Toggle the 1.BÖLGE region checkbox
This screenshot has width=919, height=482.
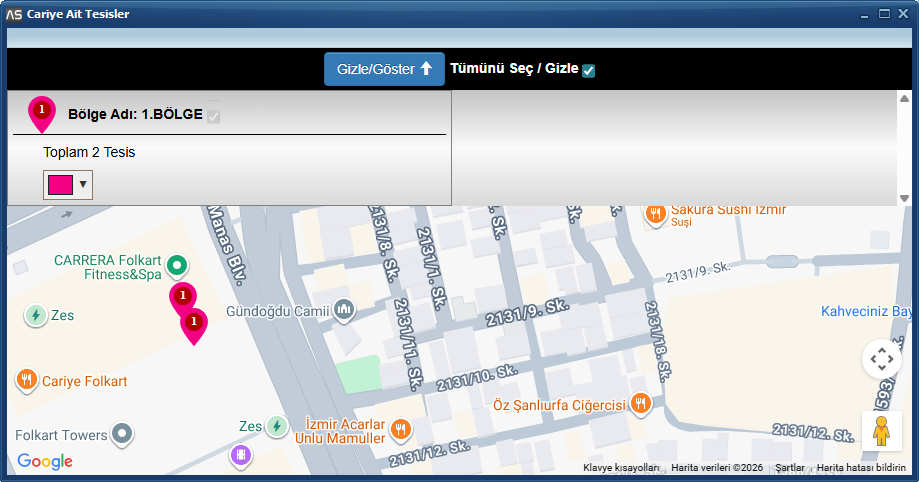213,116
